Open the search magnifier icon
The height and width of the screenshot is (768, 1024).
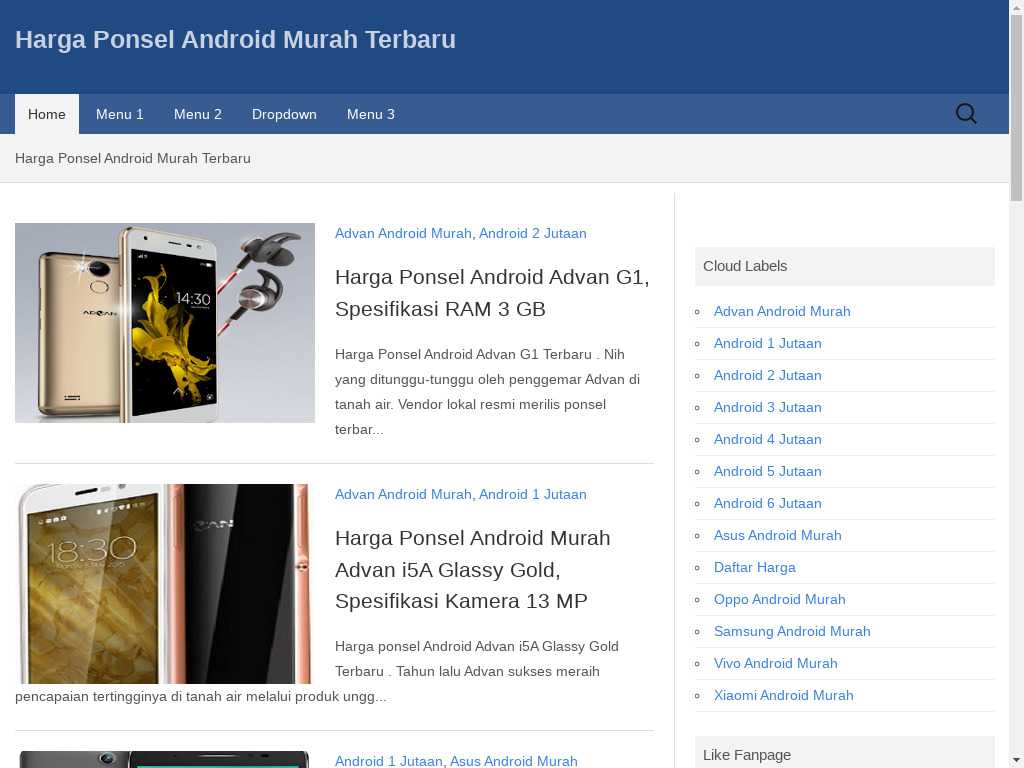(x=966, y=114)
